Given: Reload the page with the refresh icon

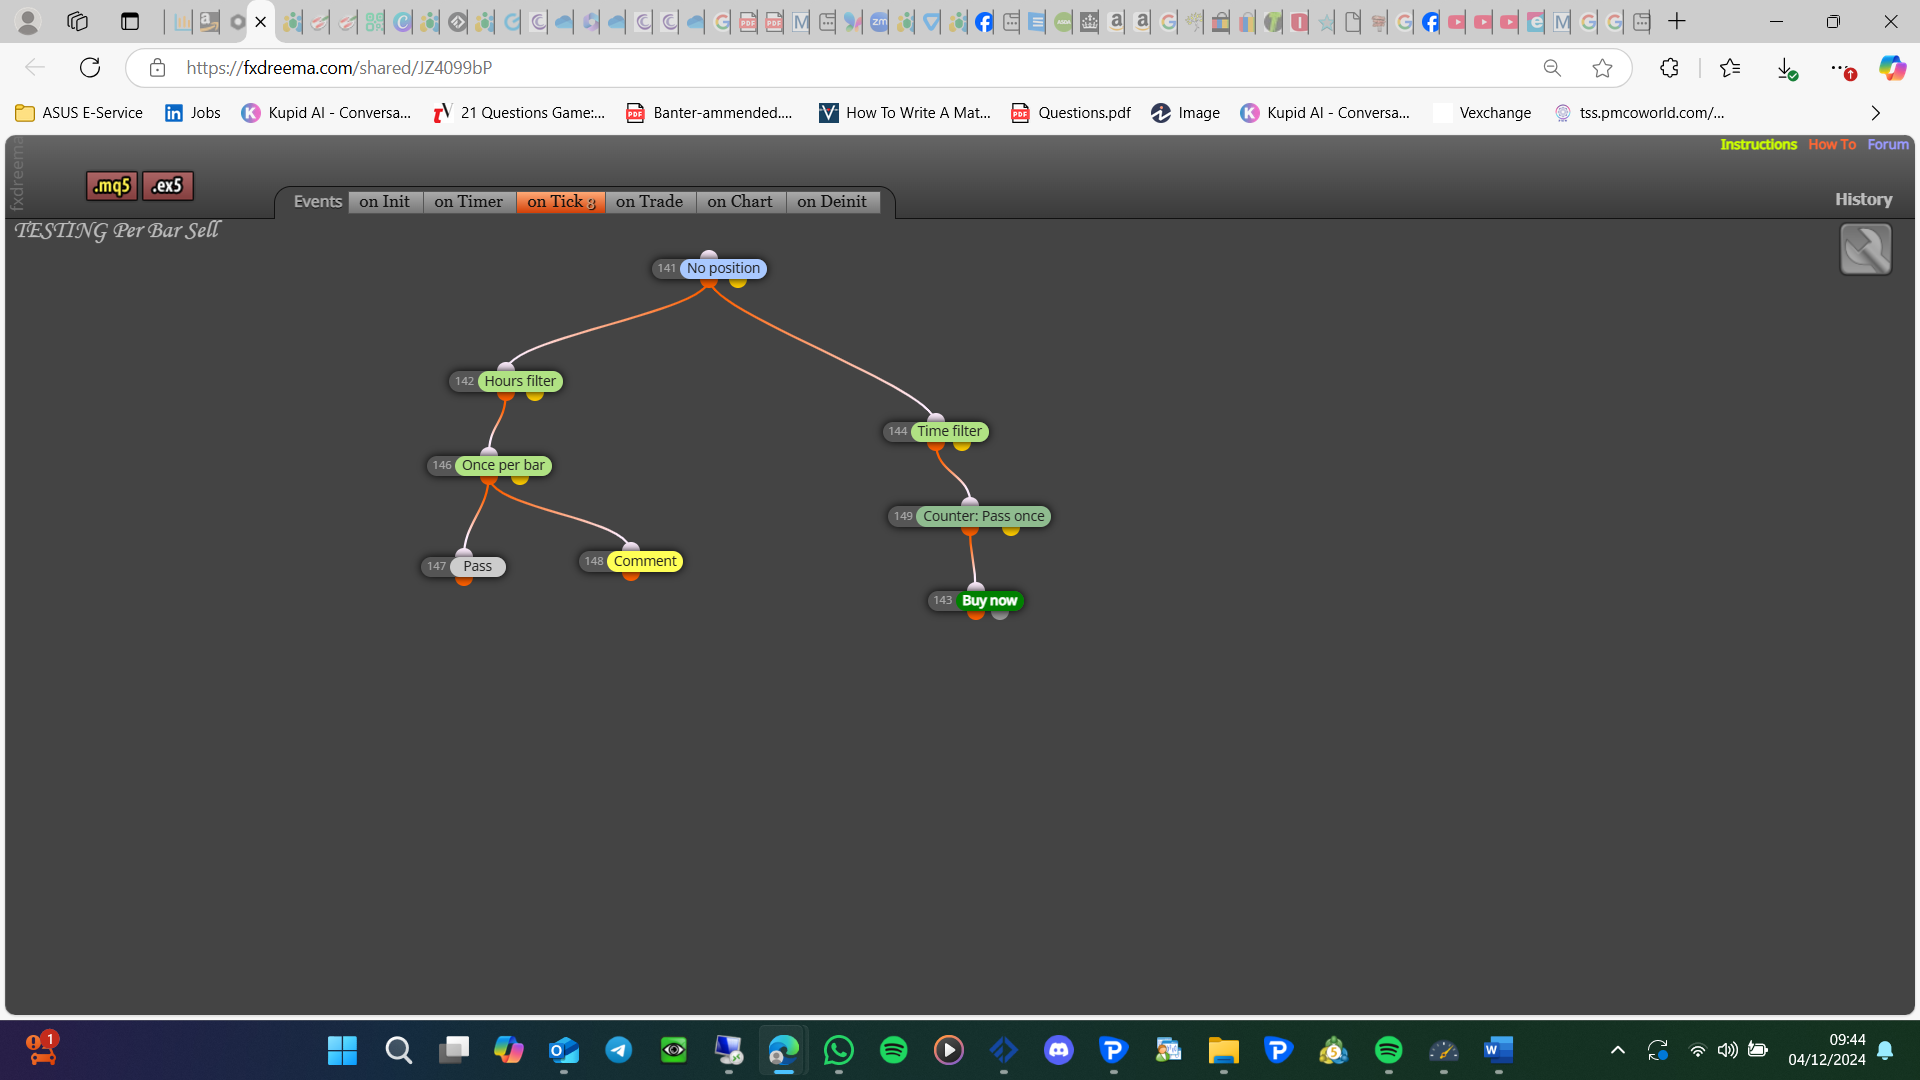Looking at the screenshot, I should click(90, 68).
